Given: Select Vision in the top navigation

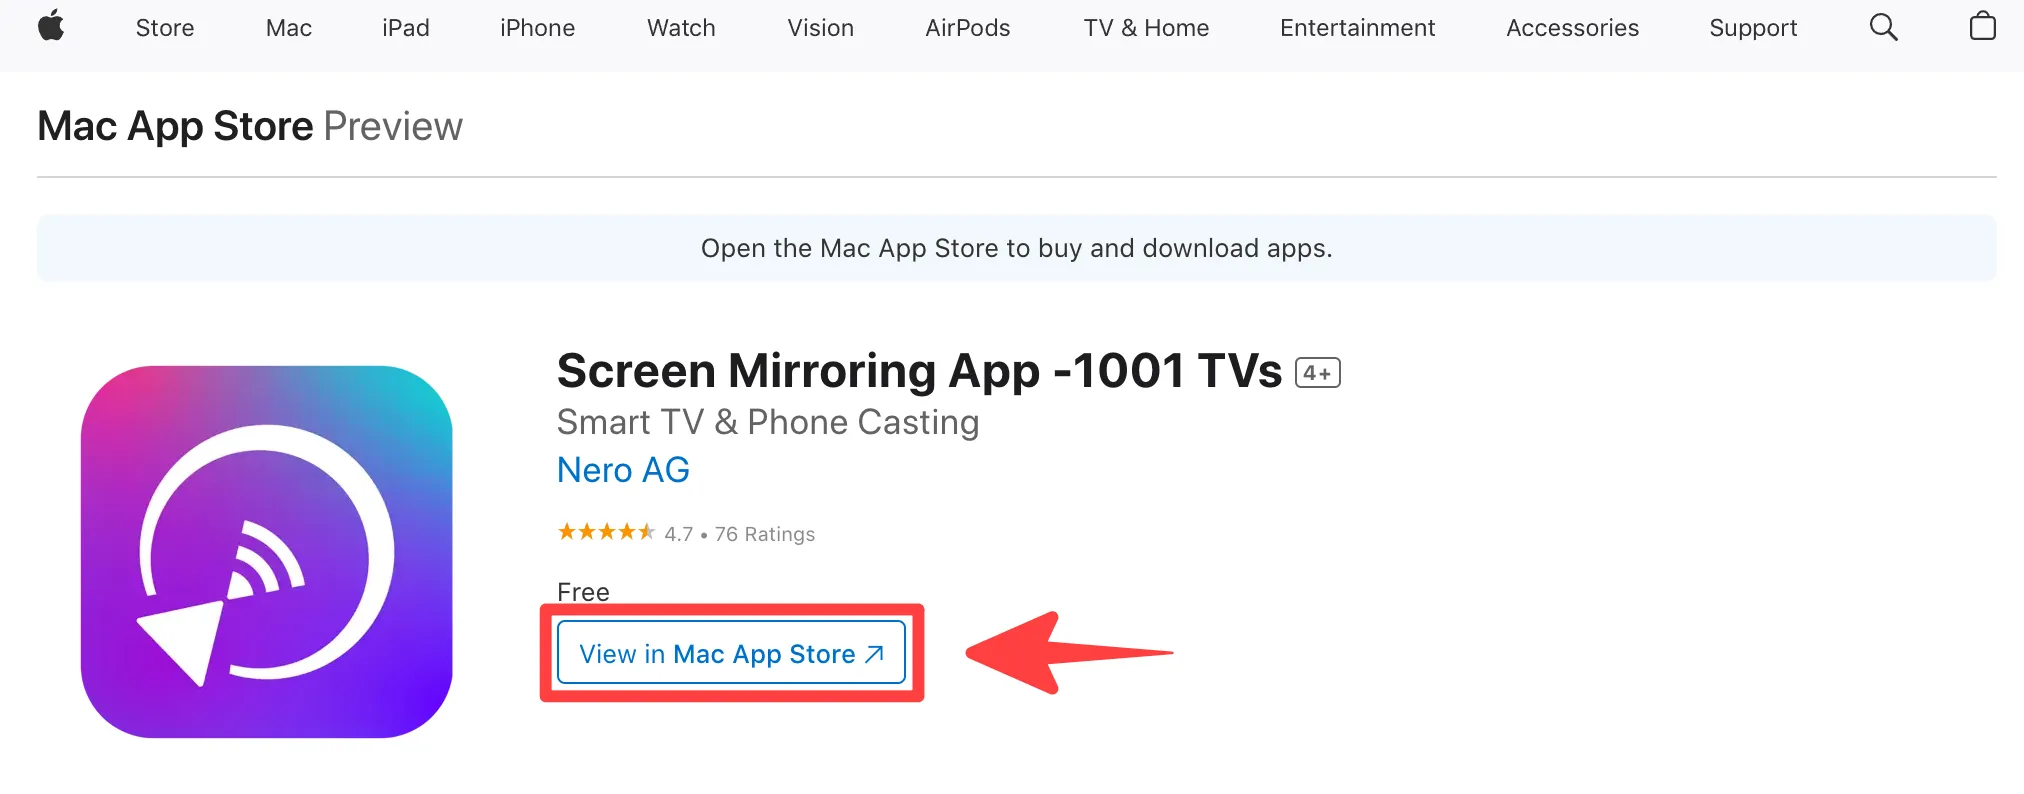Looking at the screenshot, I should pos(820,28).
